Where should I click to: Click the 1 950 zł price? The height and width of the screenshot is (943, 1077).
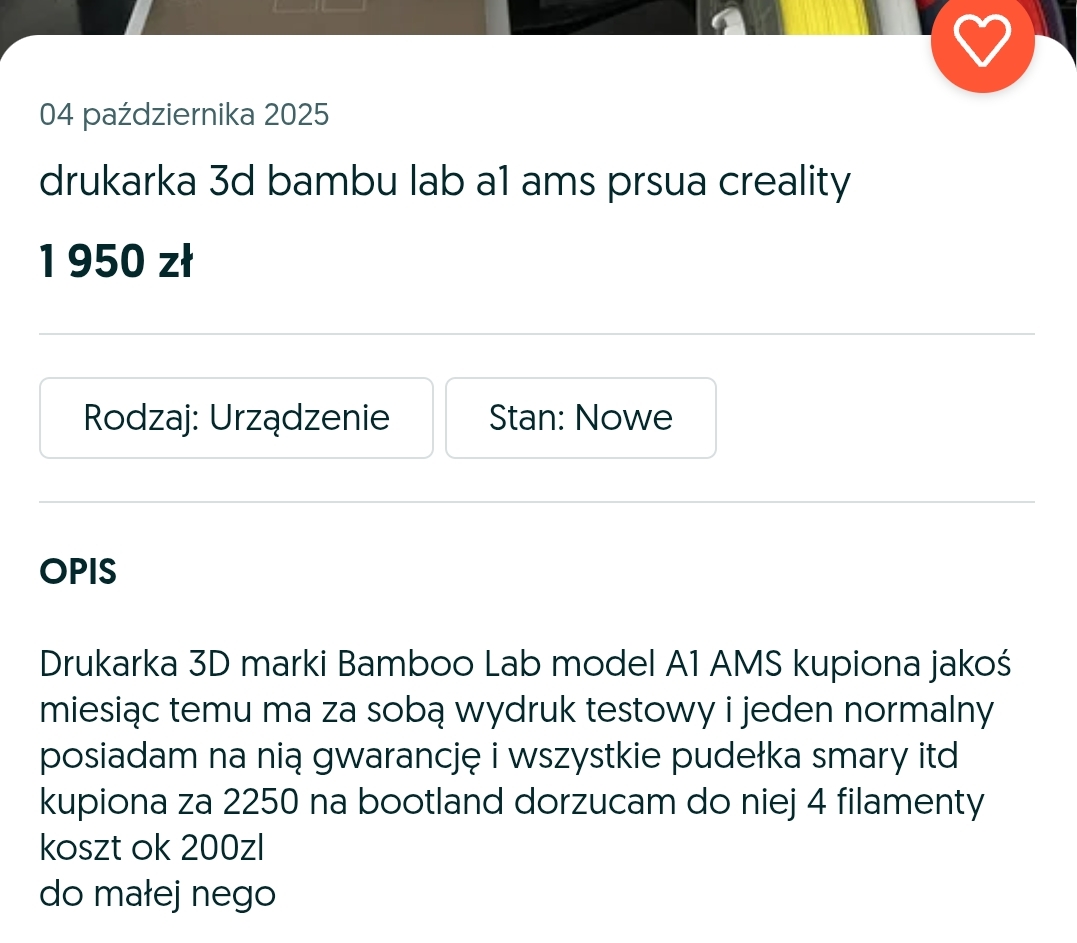[x=115, y=262]
